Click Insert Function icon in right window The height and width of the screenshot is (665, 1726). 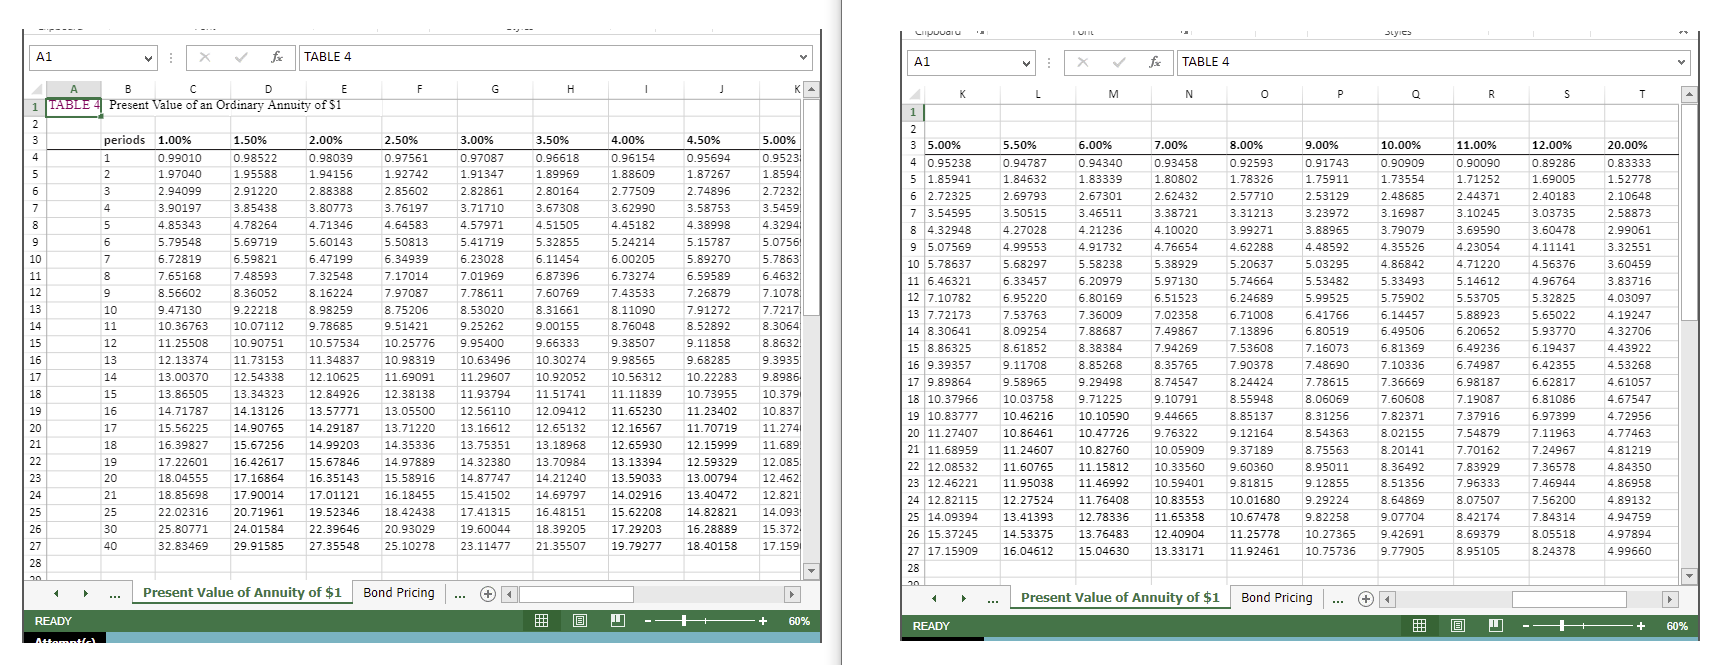[x=1155, y=62]
